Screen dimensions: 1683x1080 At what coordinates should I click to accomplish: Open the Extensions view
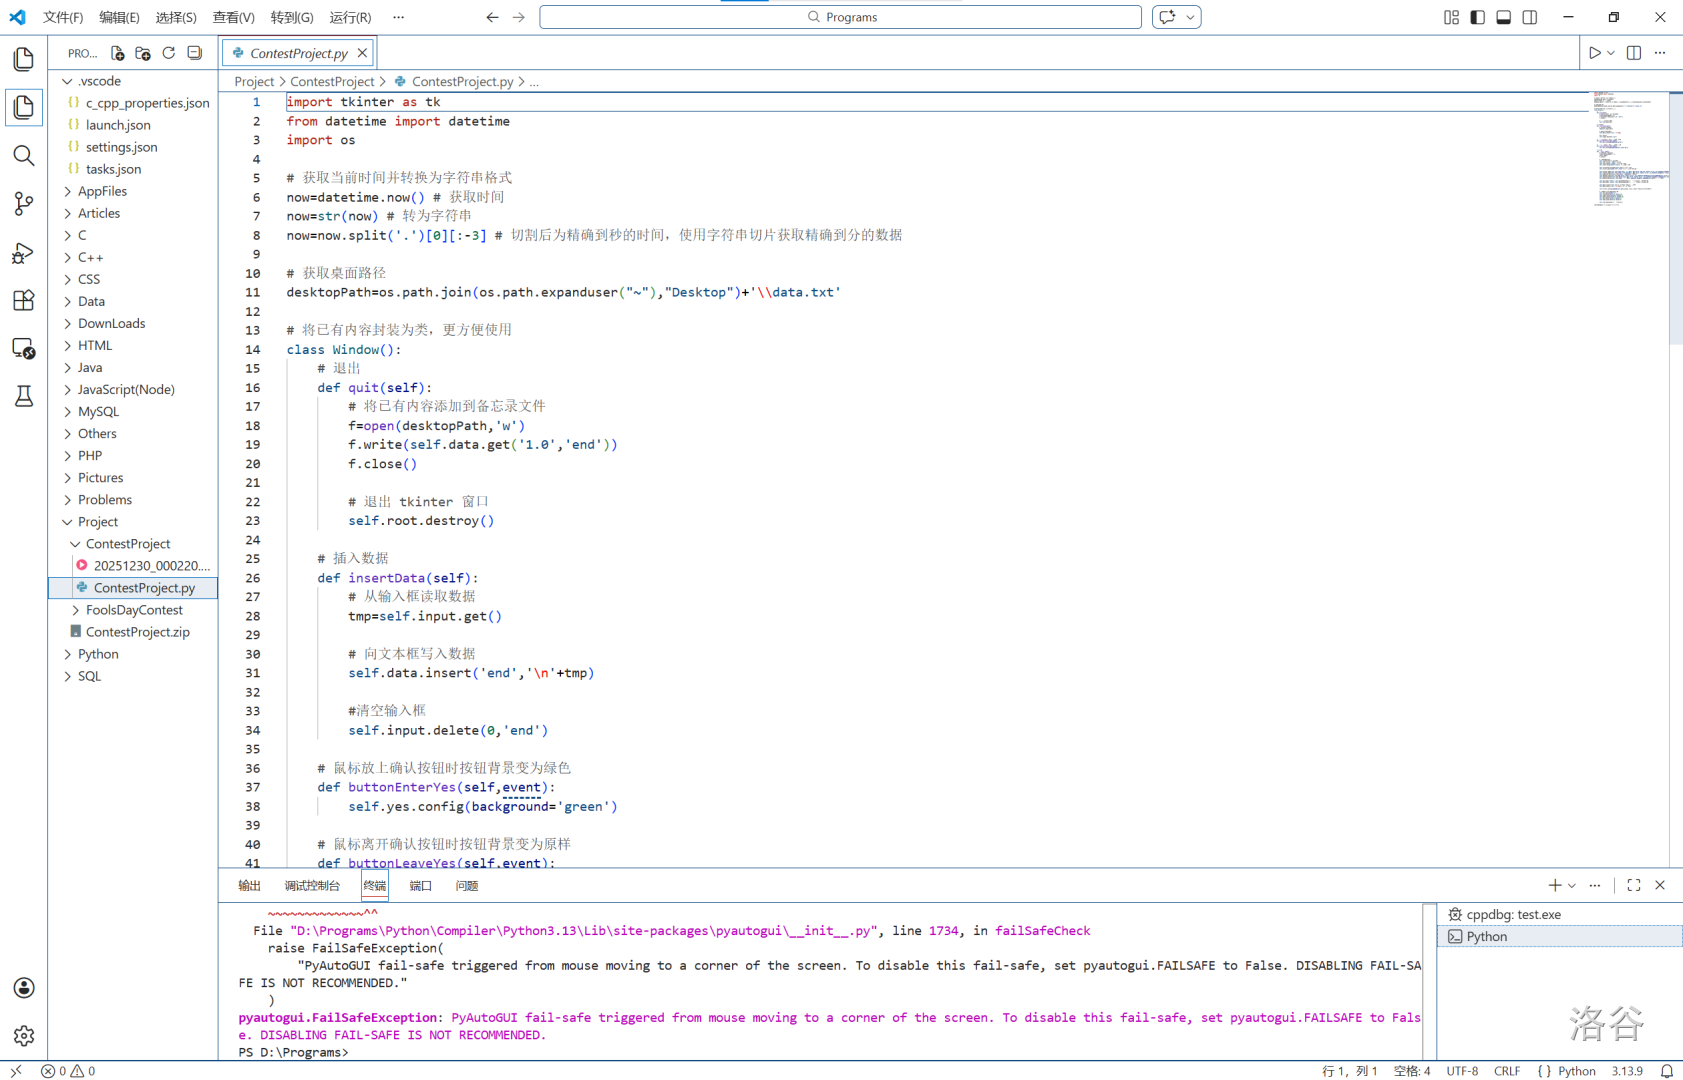[x=23, y=301]
